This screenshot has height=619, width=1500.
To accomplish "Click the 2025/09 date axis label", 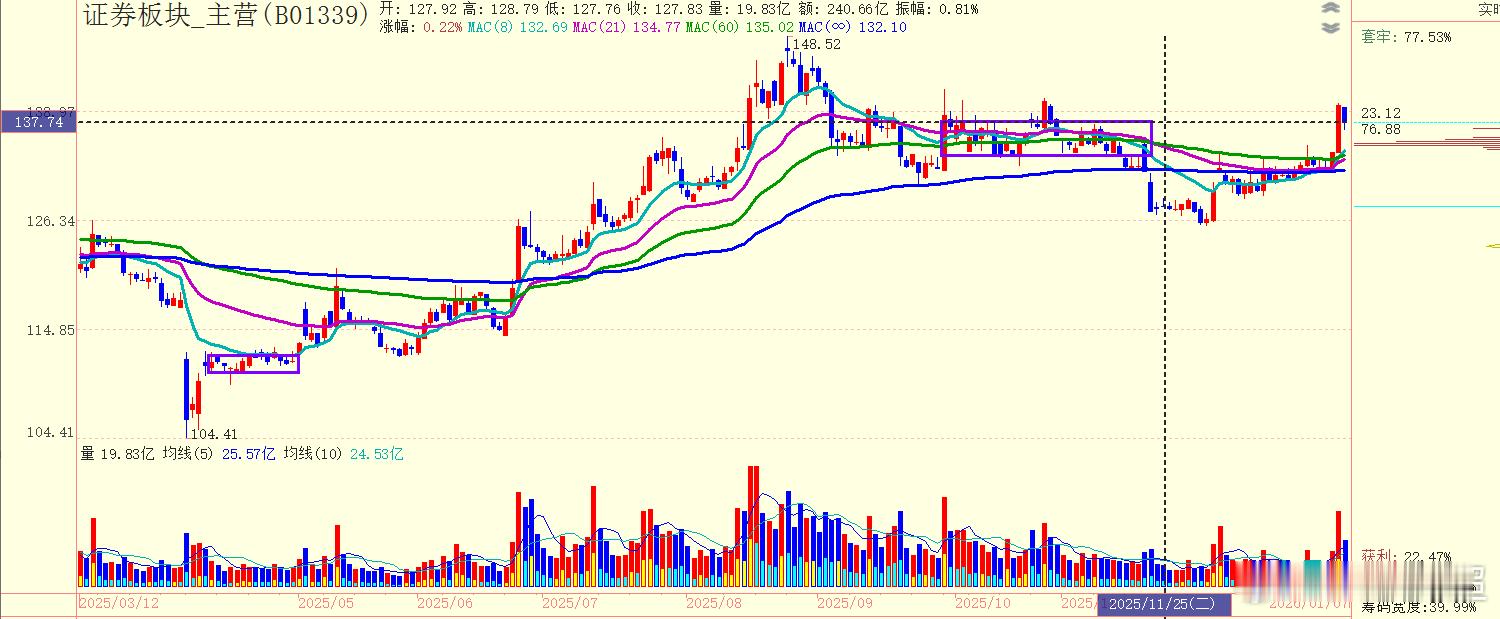I will pyautogui.click(x=845, y=603).
